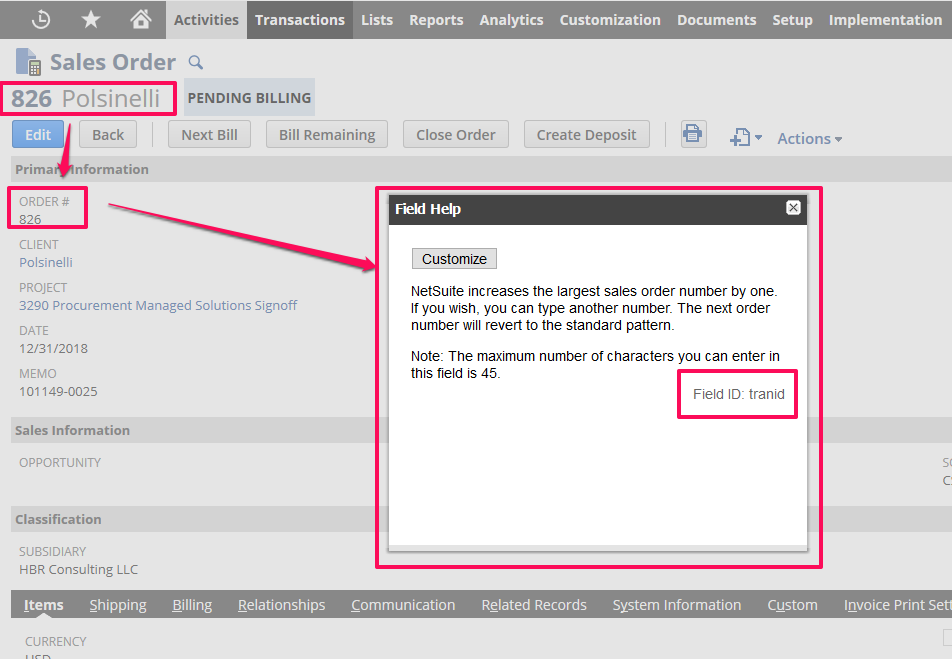The height and width of the screenshot is (659, 952).
Task: Open the Reports menu
Action: [x=436, y=19]
